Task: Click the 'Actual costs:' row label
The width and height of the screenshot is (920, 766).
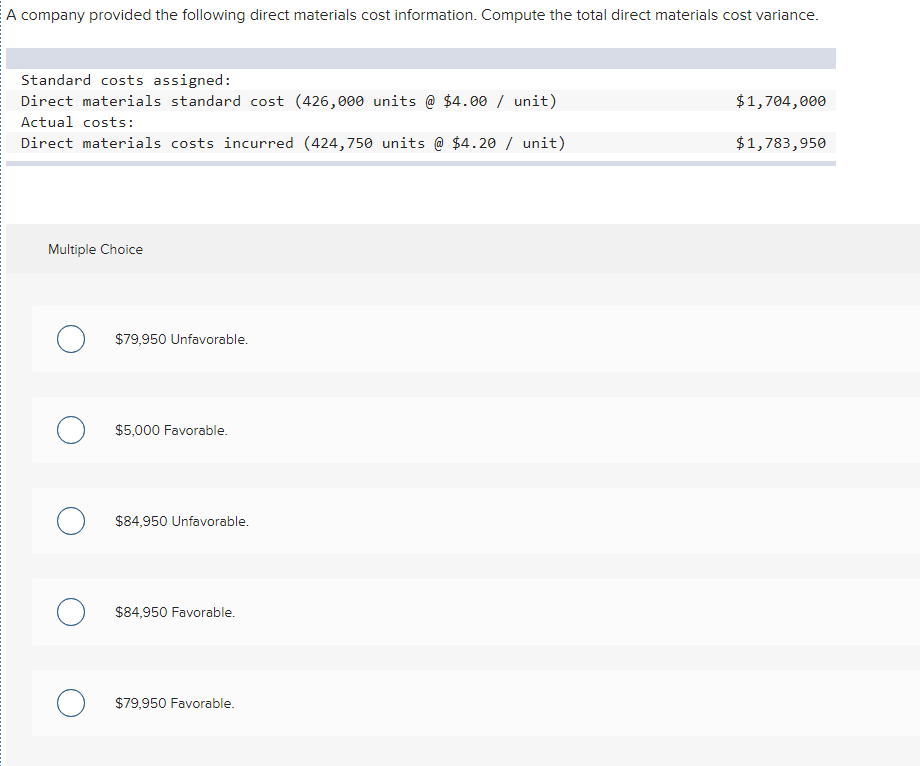Action: 77,122
